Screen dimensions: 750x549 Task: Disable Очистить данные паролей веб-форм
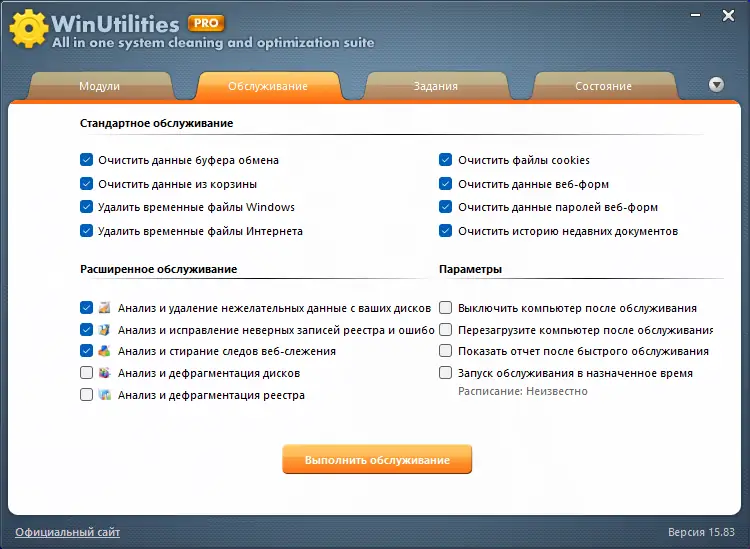pyautogui.click(x=445, y=207)
